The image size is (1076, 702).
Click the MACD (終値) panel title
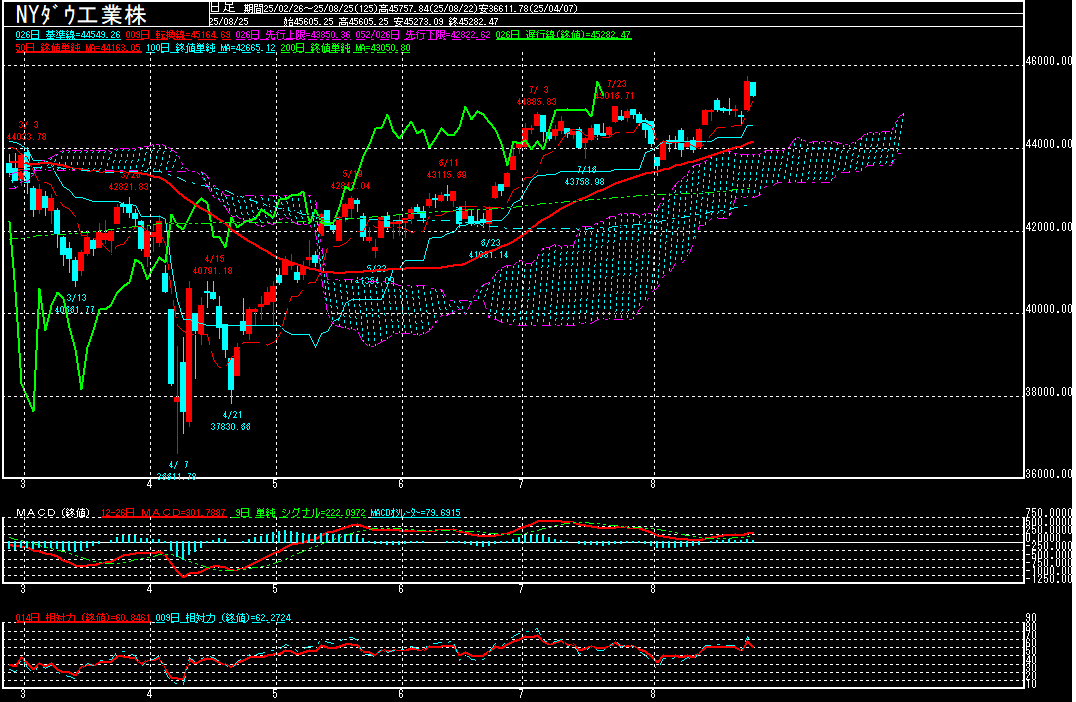(53, 513)
